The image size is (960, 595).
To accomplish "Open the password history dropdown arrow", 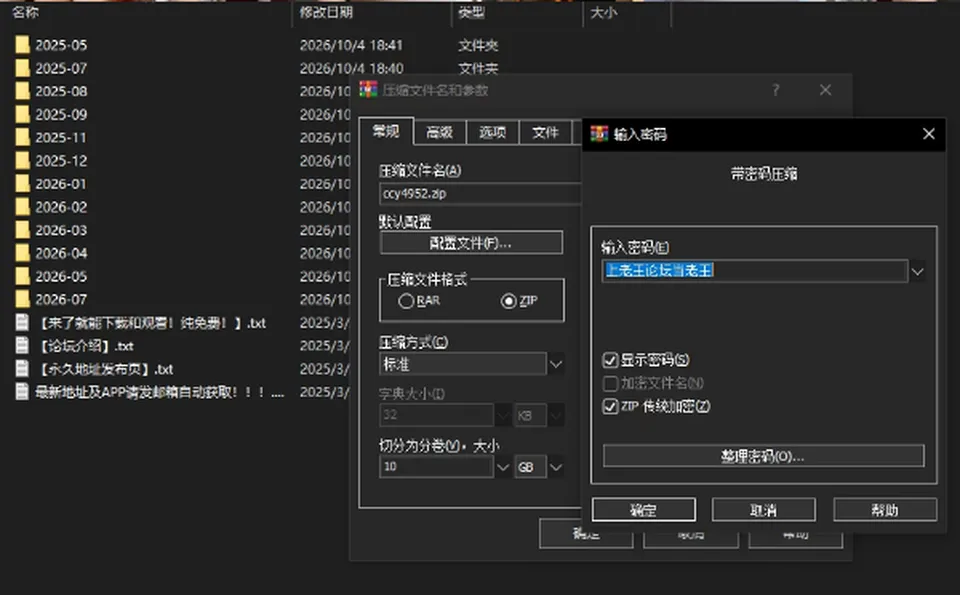I will click(917, 271).
